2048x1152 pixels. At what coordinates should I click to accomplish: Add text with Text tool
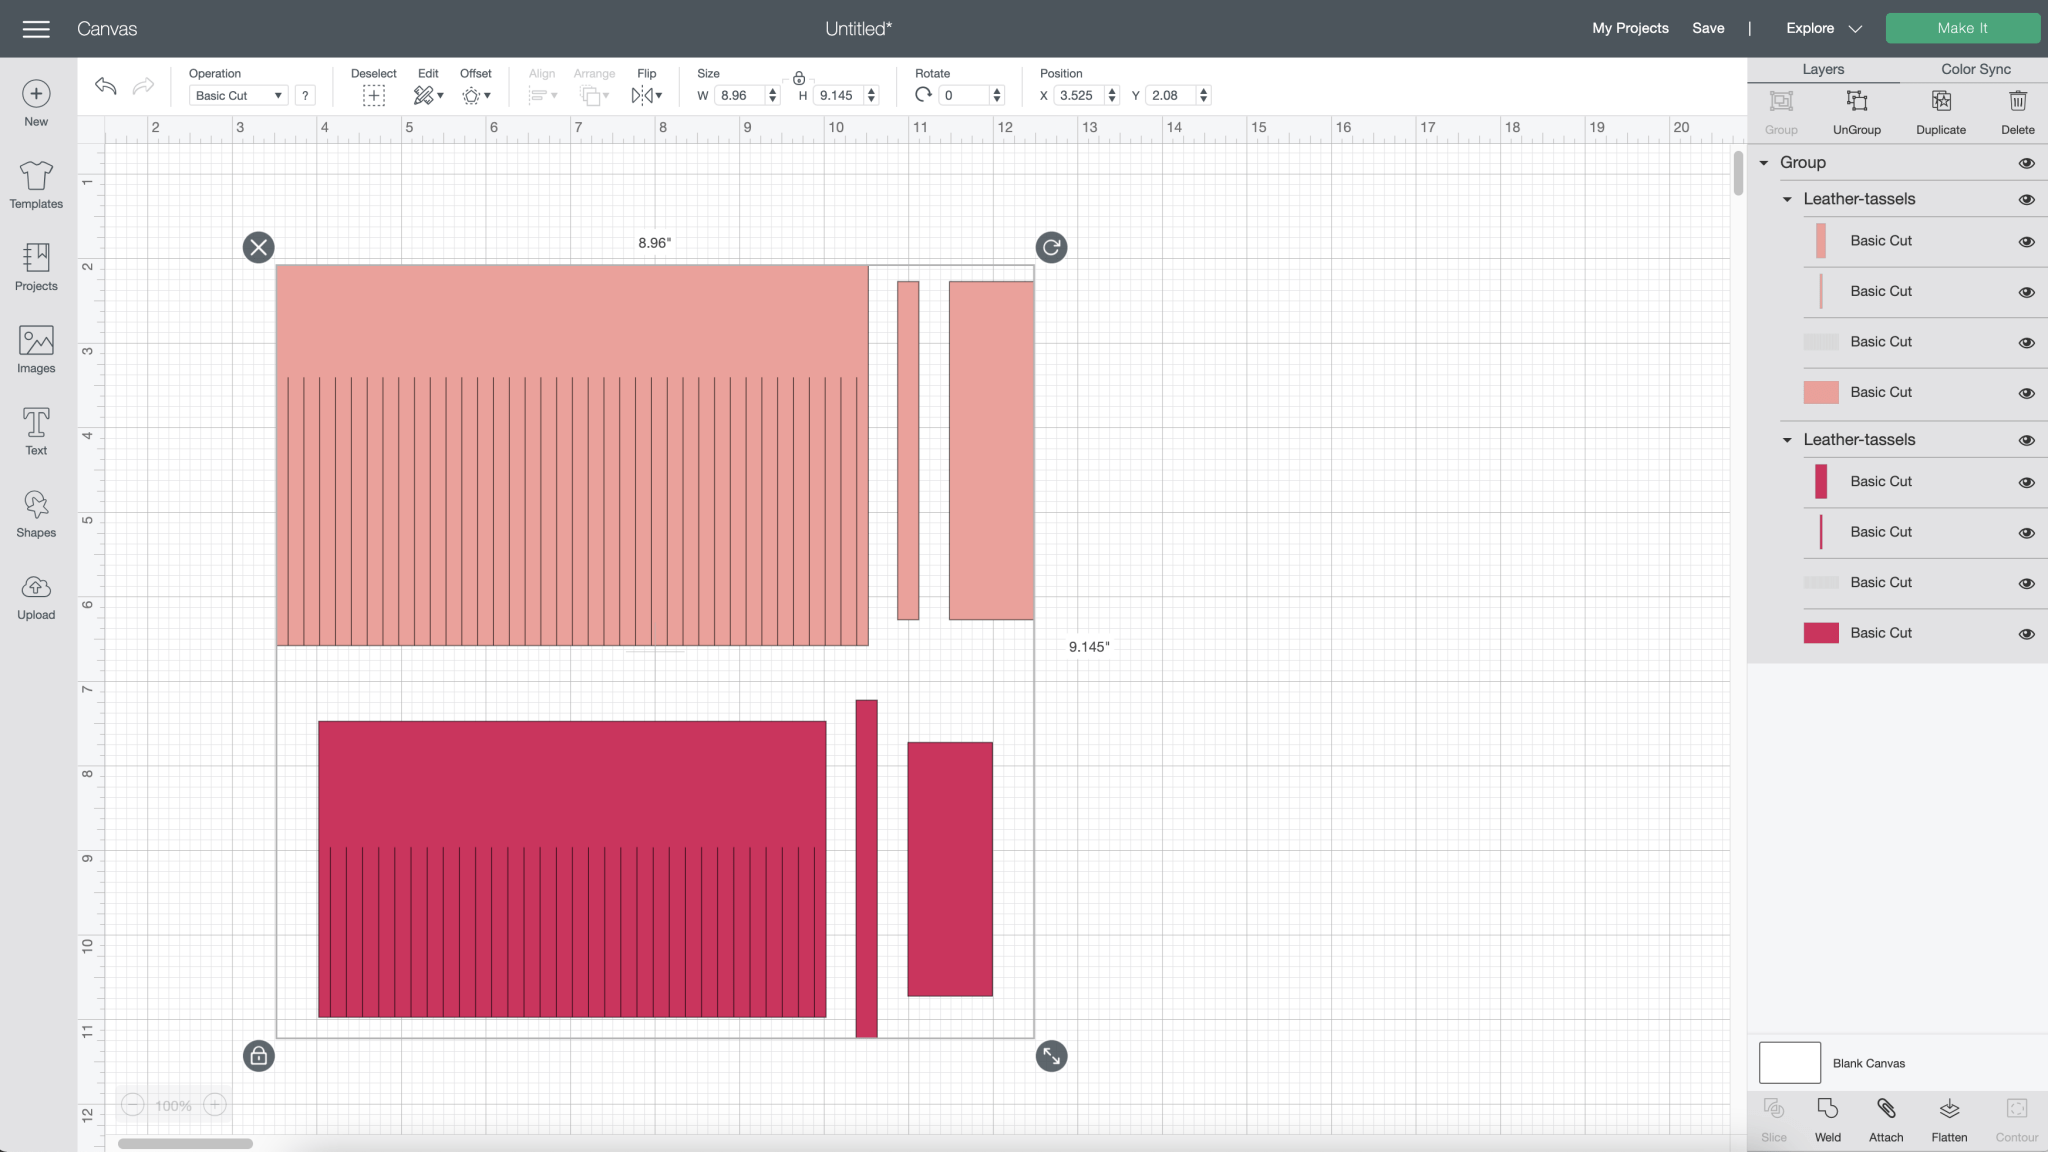[x=36, y=432]
